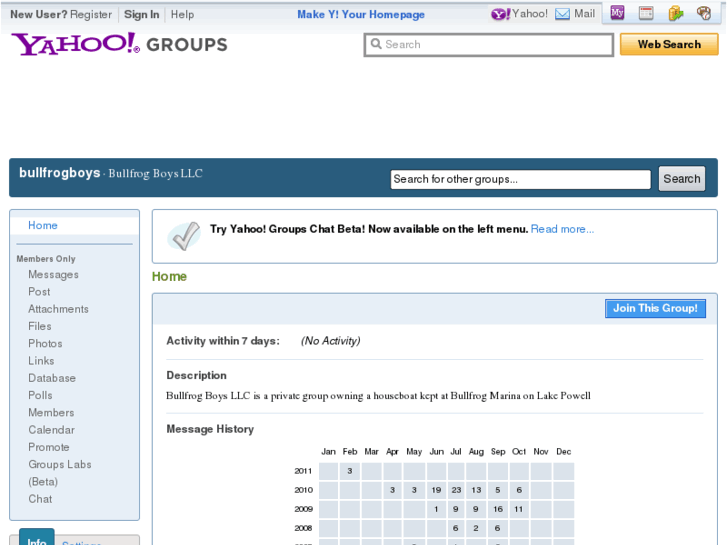Screen dimensions: 727x545
Task: Open Groups Labs (Beta) in left menu
Action: tap(60, 473)
